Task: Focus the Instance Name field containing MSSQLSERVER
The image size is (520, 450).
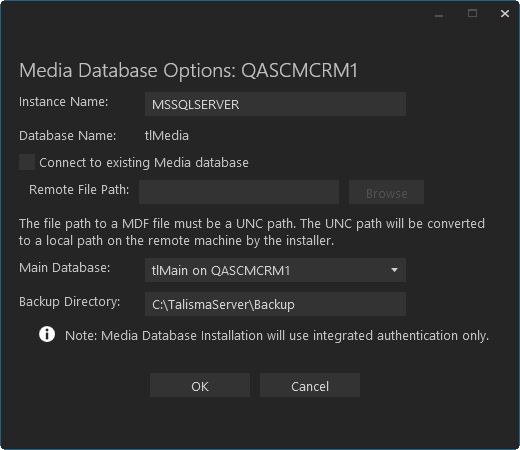Action: tap(275, 104)
